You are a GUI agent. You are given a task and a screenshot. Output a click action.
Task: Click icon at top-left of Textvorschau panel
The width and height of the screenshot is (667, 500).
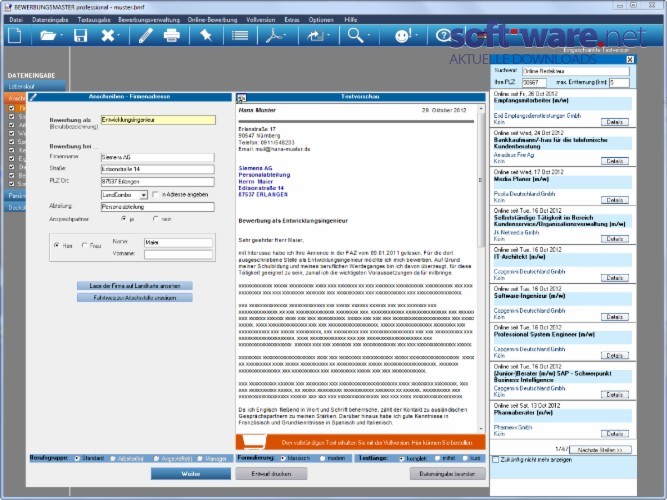(x=241, y=98)
